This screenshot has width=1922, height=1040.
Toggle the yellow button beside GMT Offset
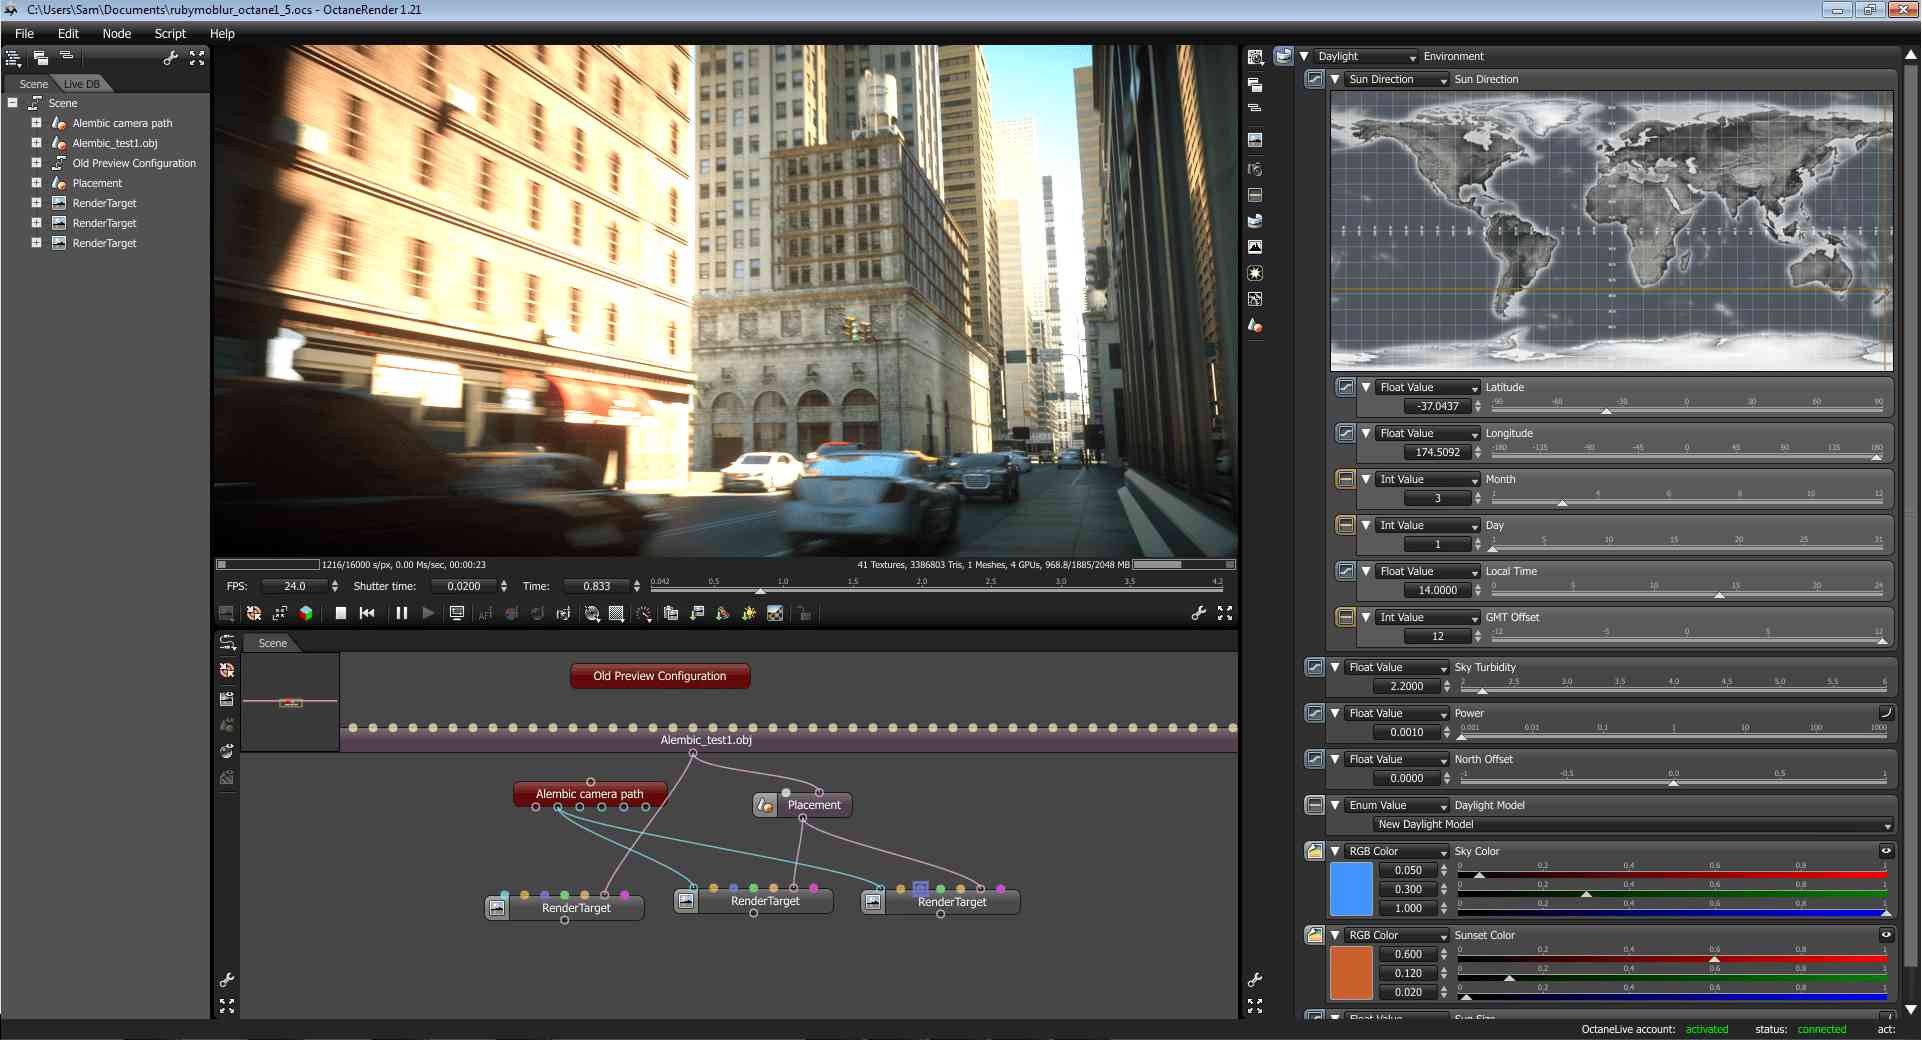tap(1346, 617)
